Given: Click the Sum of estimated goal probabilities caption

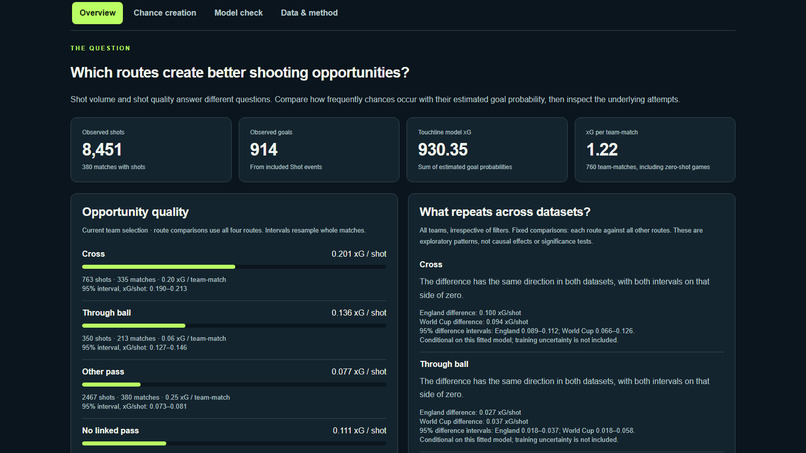Looking at the screenshot, I should point(465,167).
